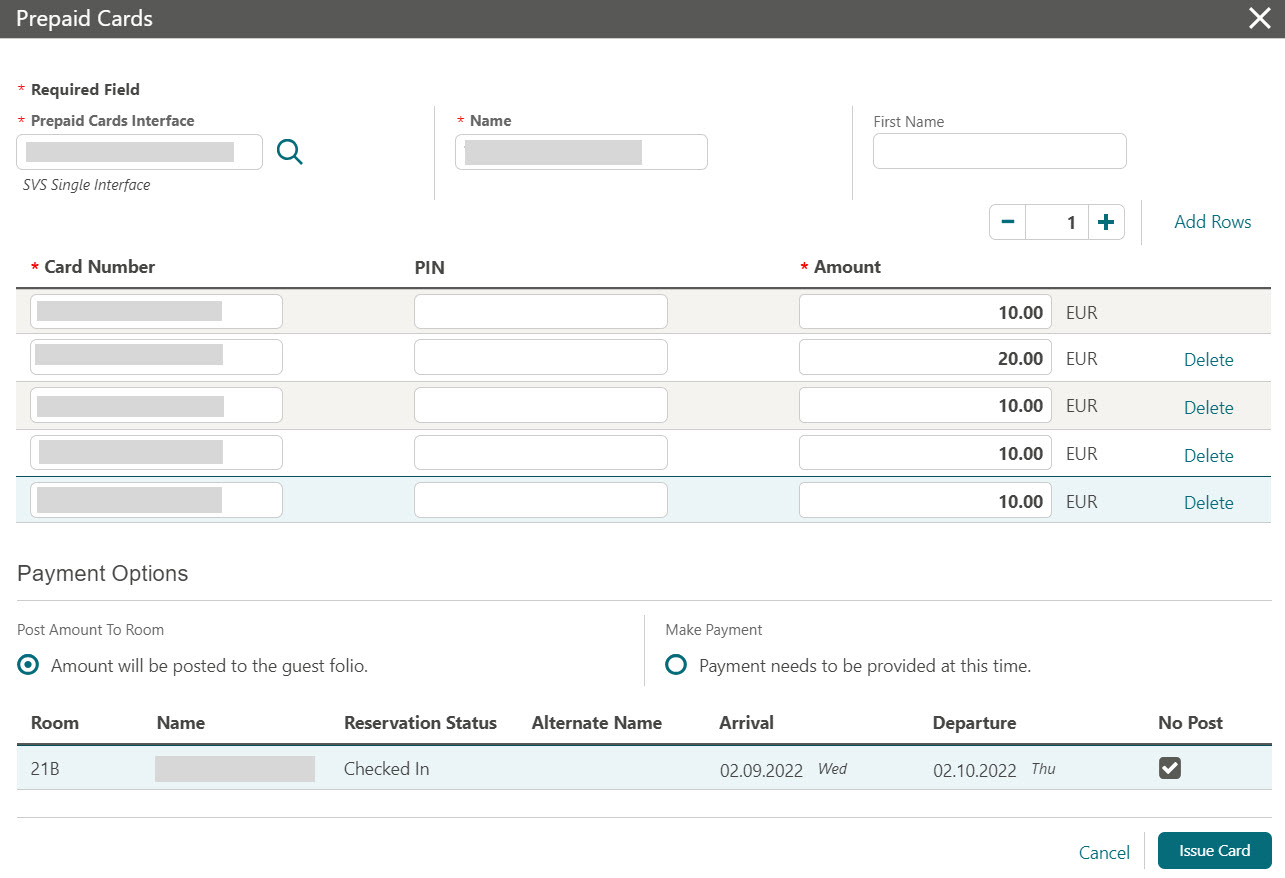Image resolution: width=1285 pixels, height=878 pixels.
Task: Click the required Name field
Action: coord(581,151)
